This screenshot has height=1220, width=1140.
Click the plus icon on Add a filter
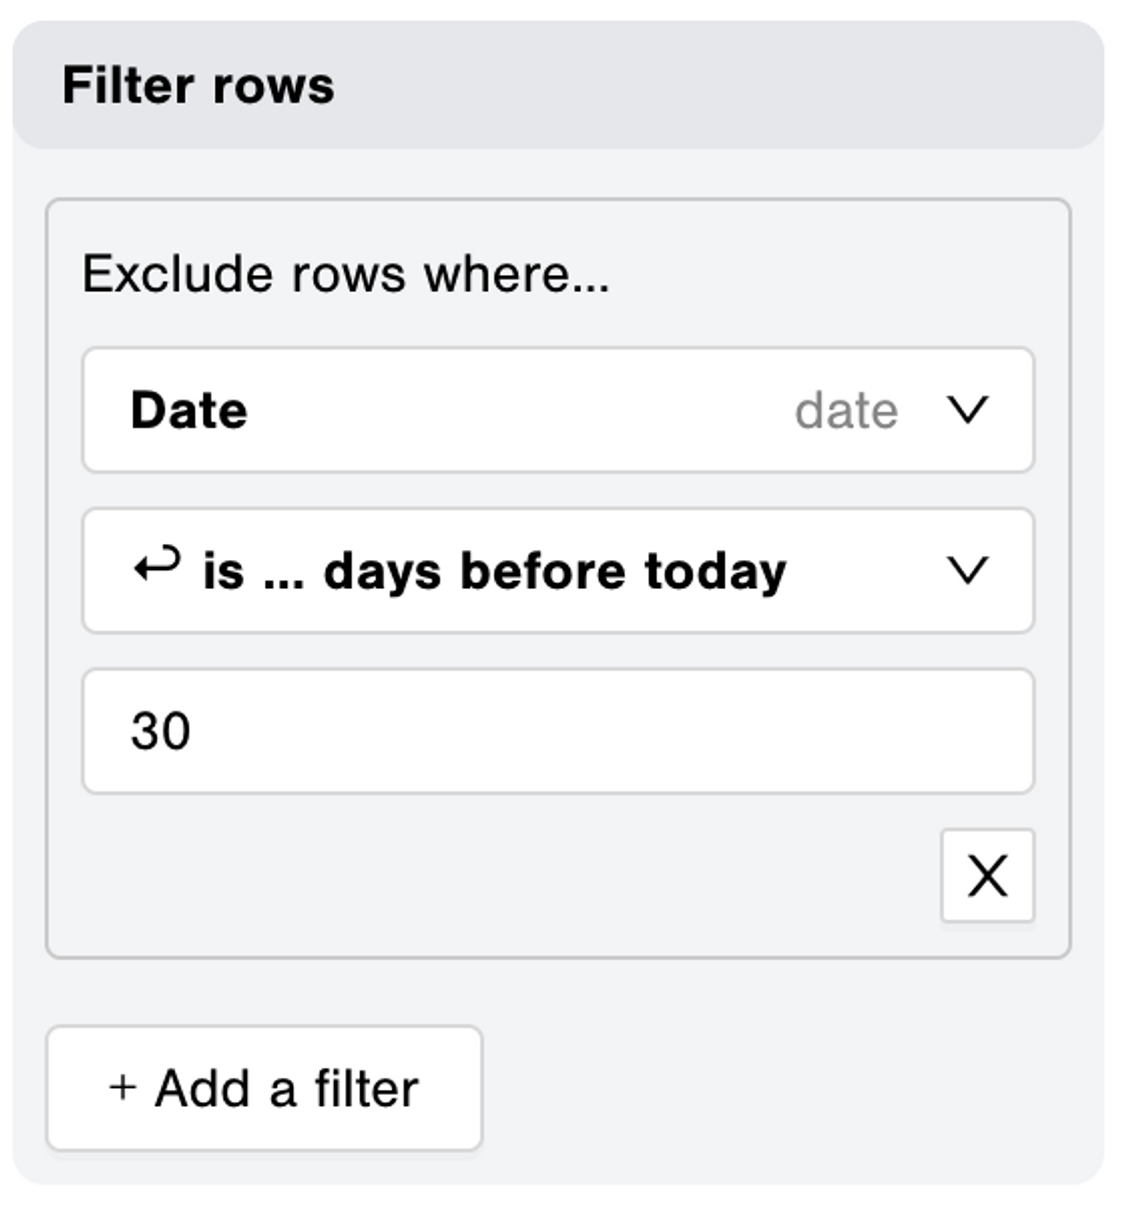click(x=122, y=1087)
